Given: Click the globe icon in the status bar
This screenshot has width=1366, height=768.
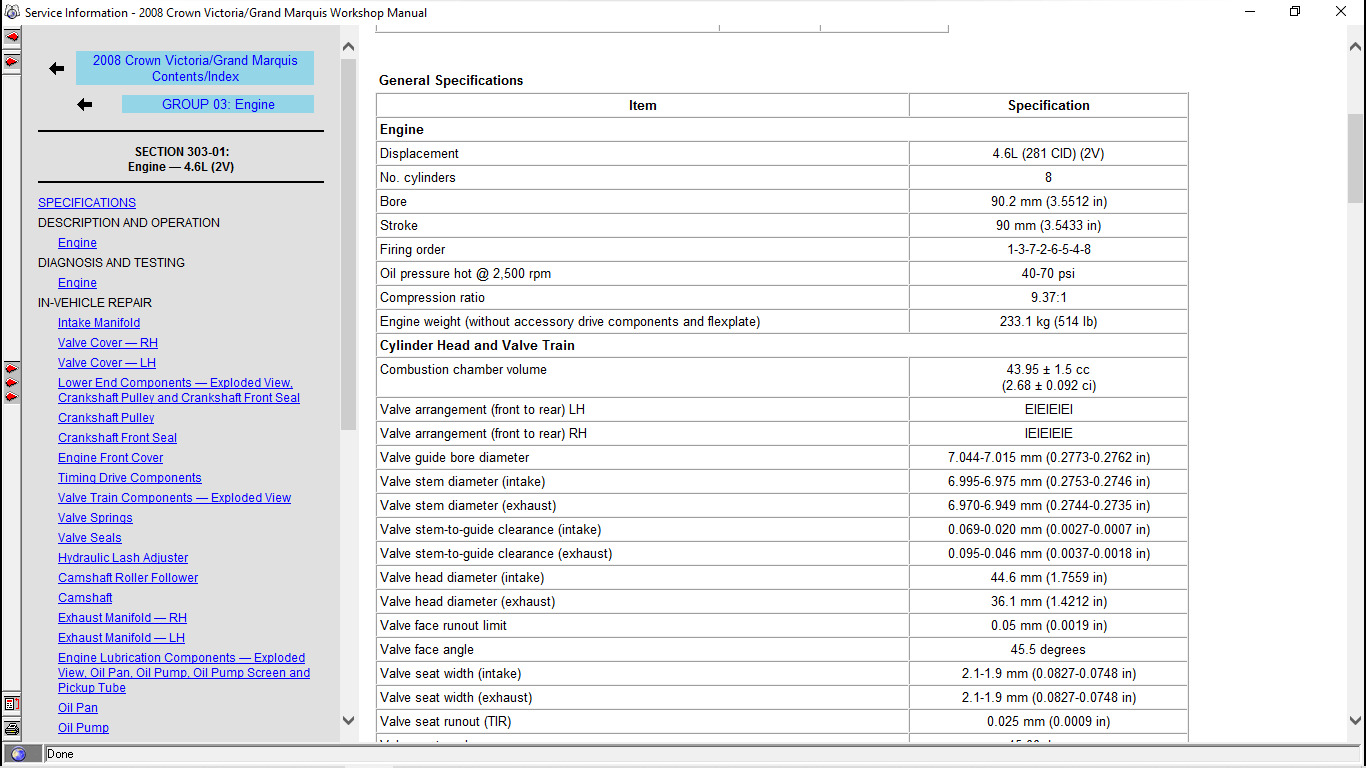Looking at the screenshot, I should (x=18, y=754).
